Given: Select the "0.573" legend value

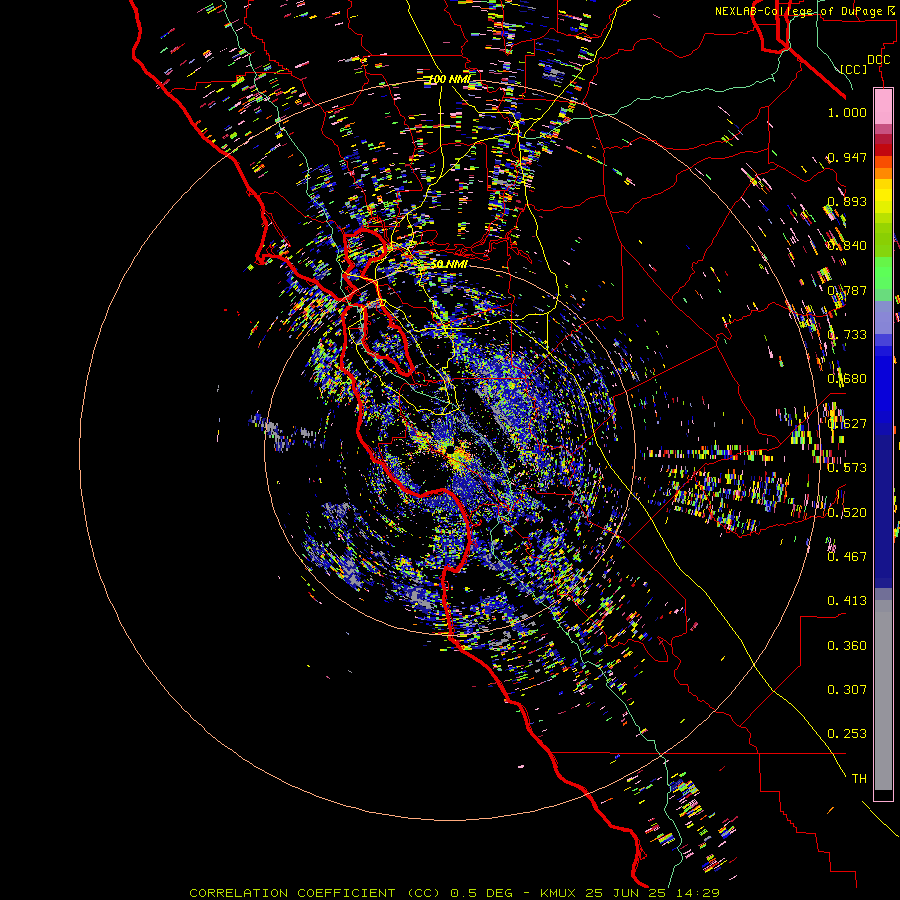Looking at the screenshot, I should pyautogui.click(x=847, y=468).
